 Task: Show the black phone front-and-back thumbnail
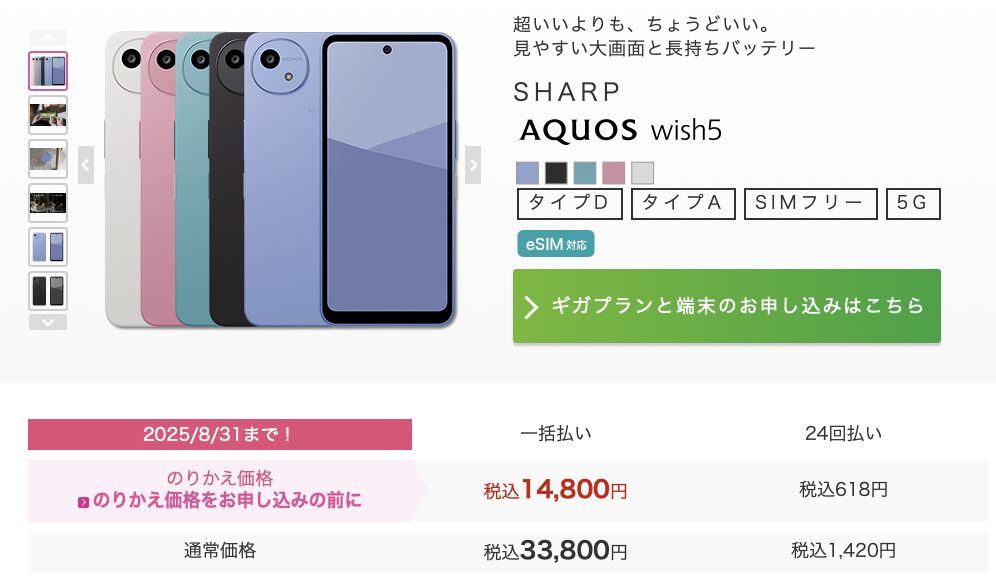(48, 291)
